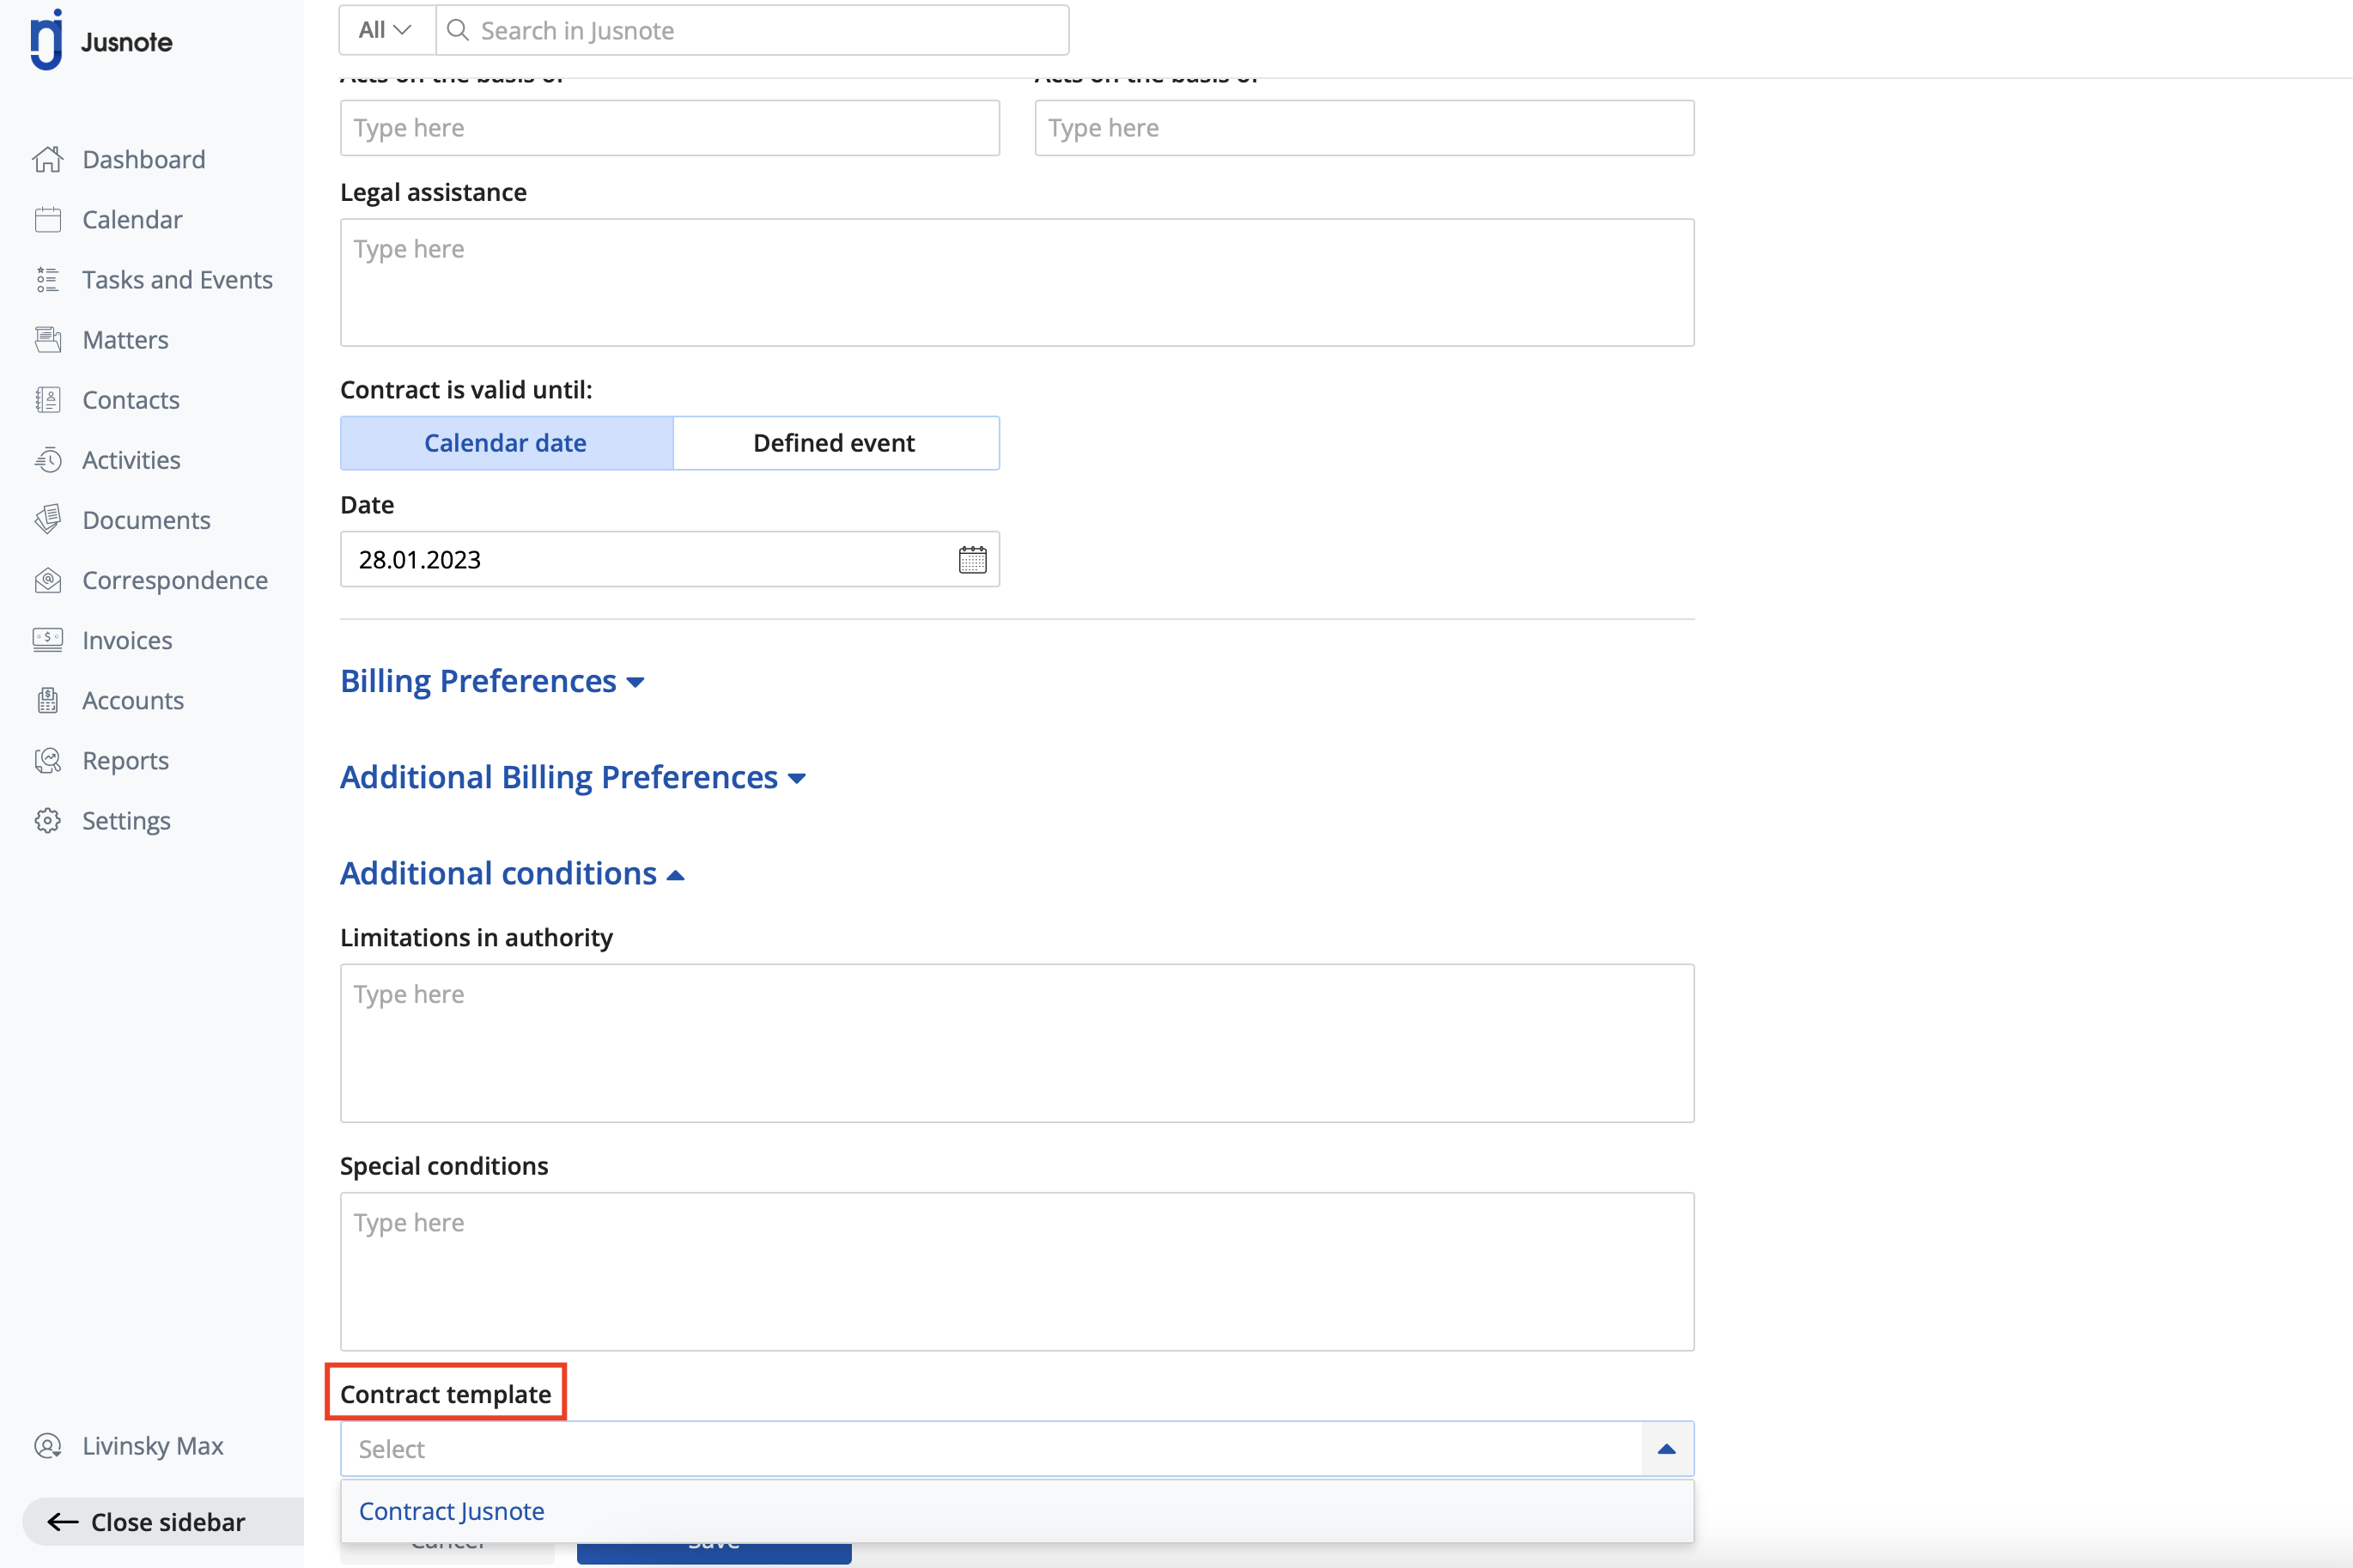This screenshot has height=1568, width=2353.
Task: Click the Limitations in authority text area
Action: (1017, 1043)
